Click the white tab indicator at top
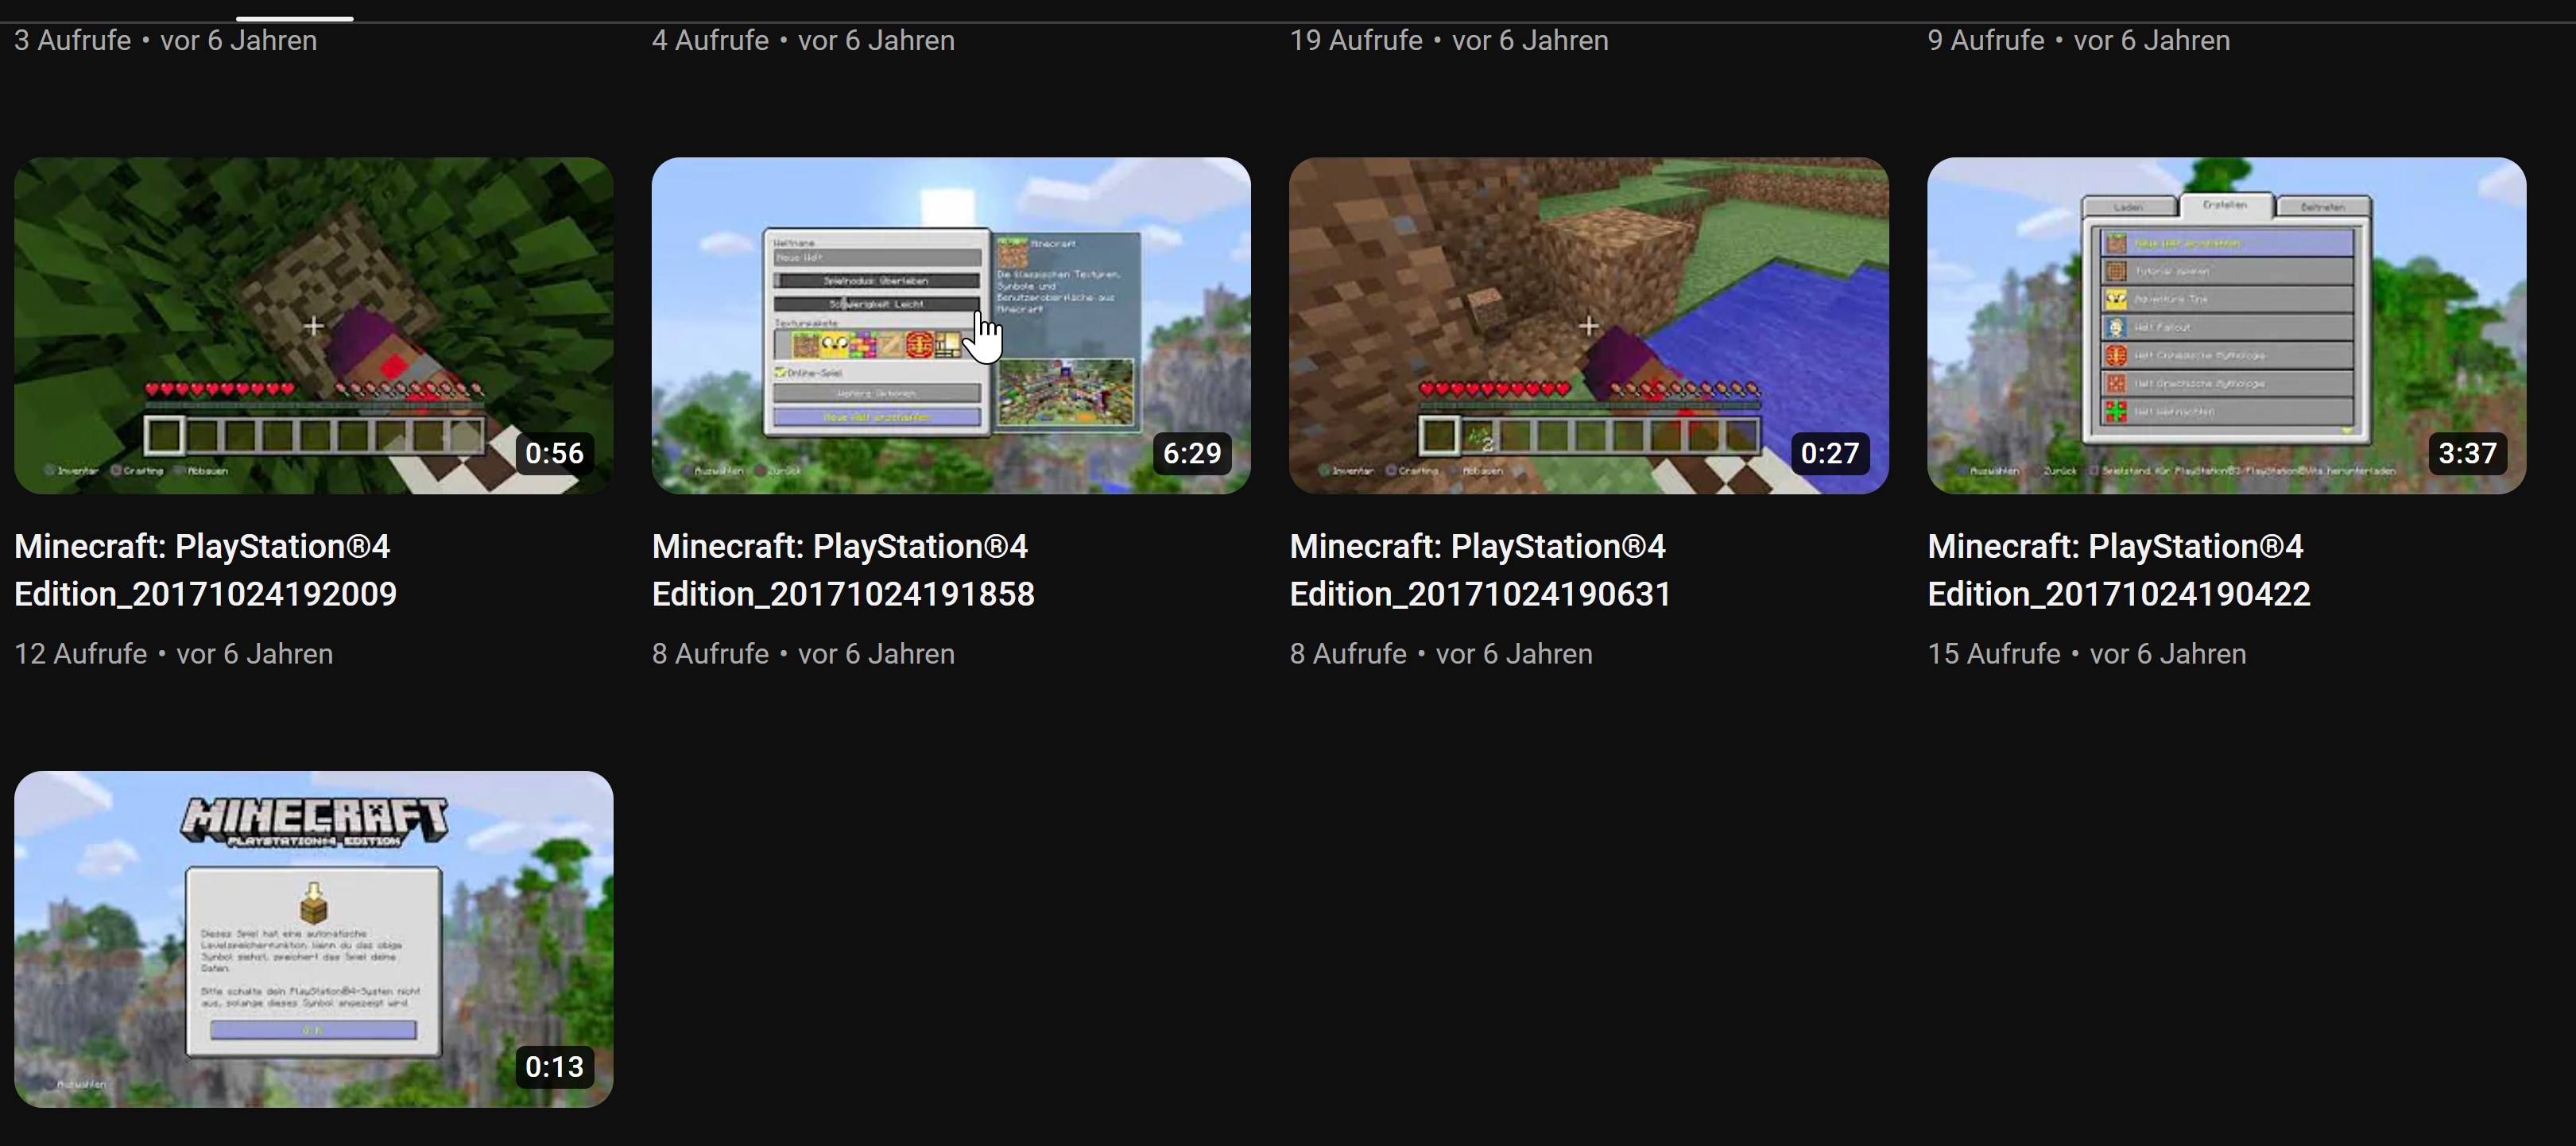Screen dimensions: 2576x1146 (x=294, y=18)
